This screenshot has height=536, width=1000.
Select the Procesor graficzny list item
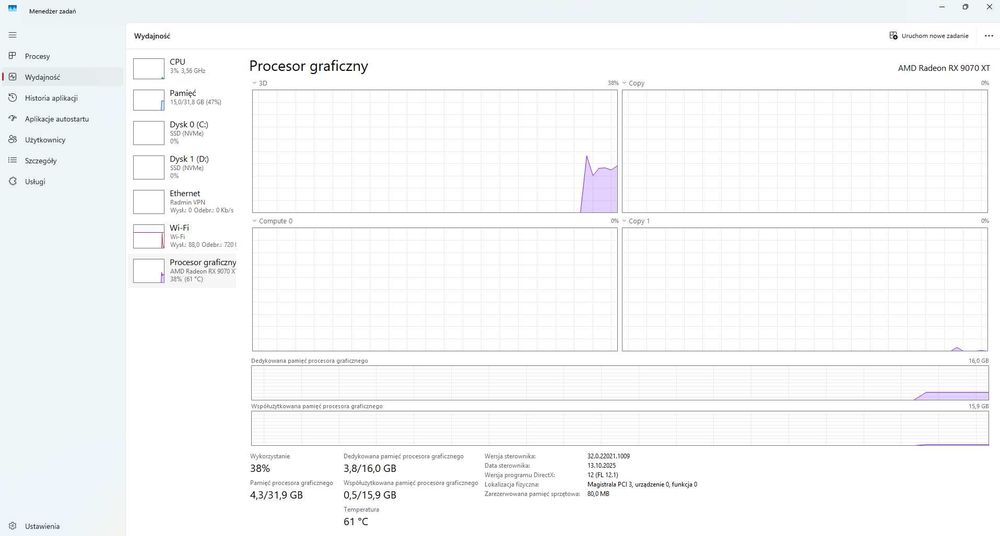point(182,271)
